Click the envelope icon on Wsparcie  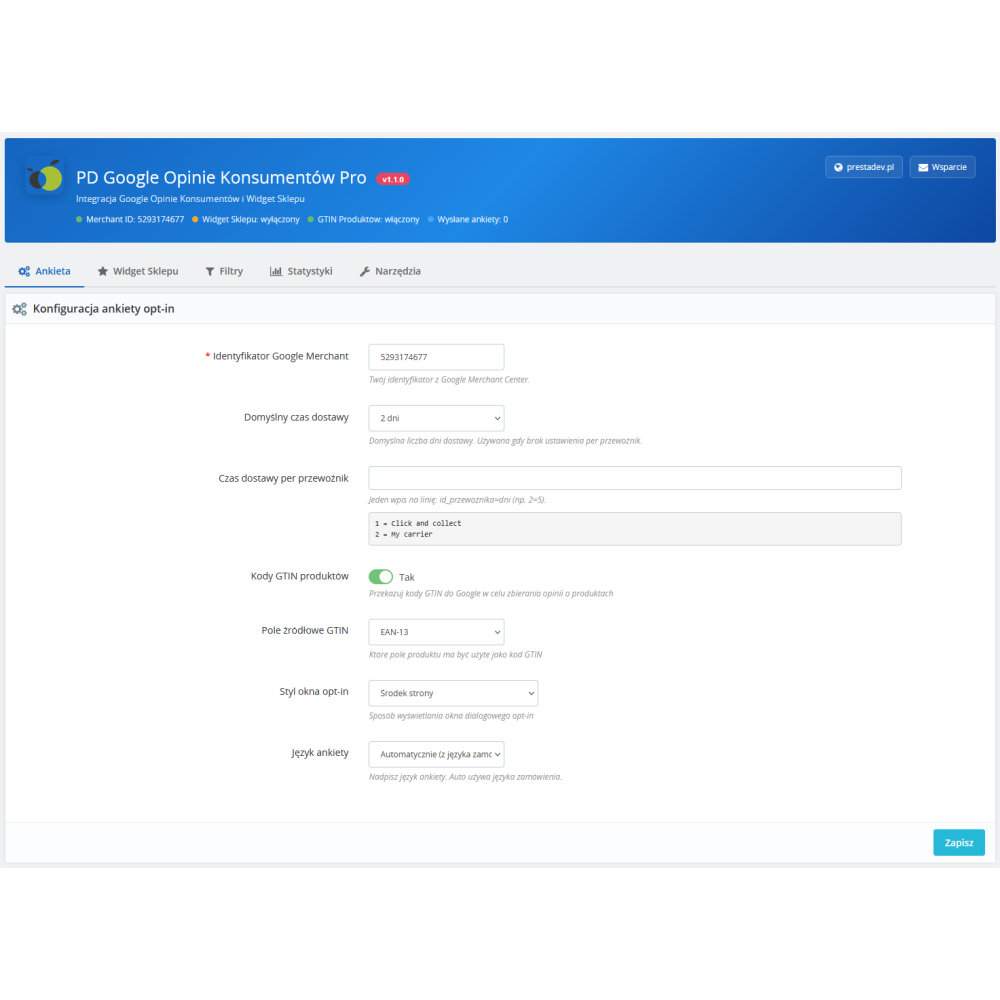tap(923, 167)
